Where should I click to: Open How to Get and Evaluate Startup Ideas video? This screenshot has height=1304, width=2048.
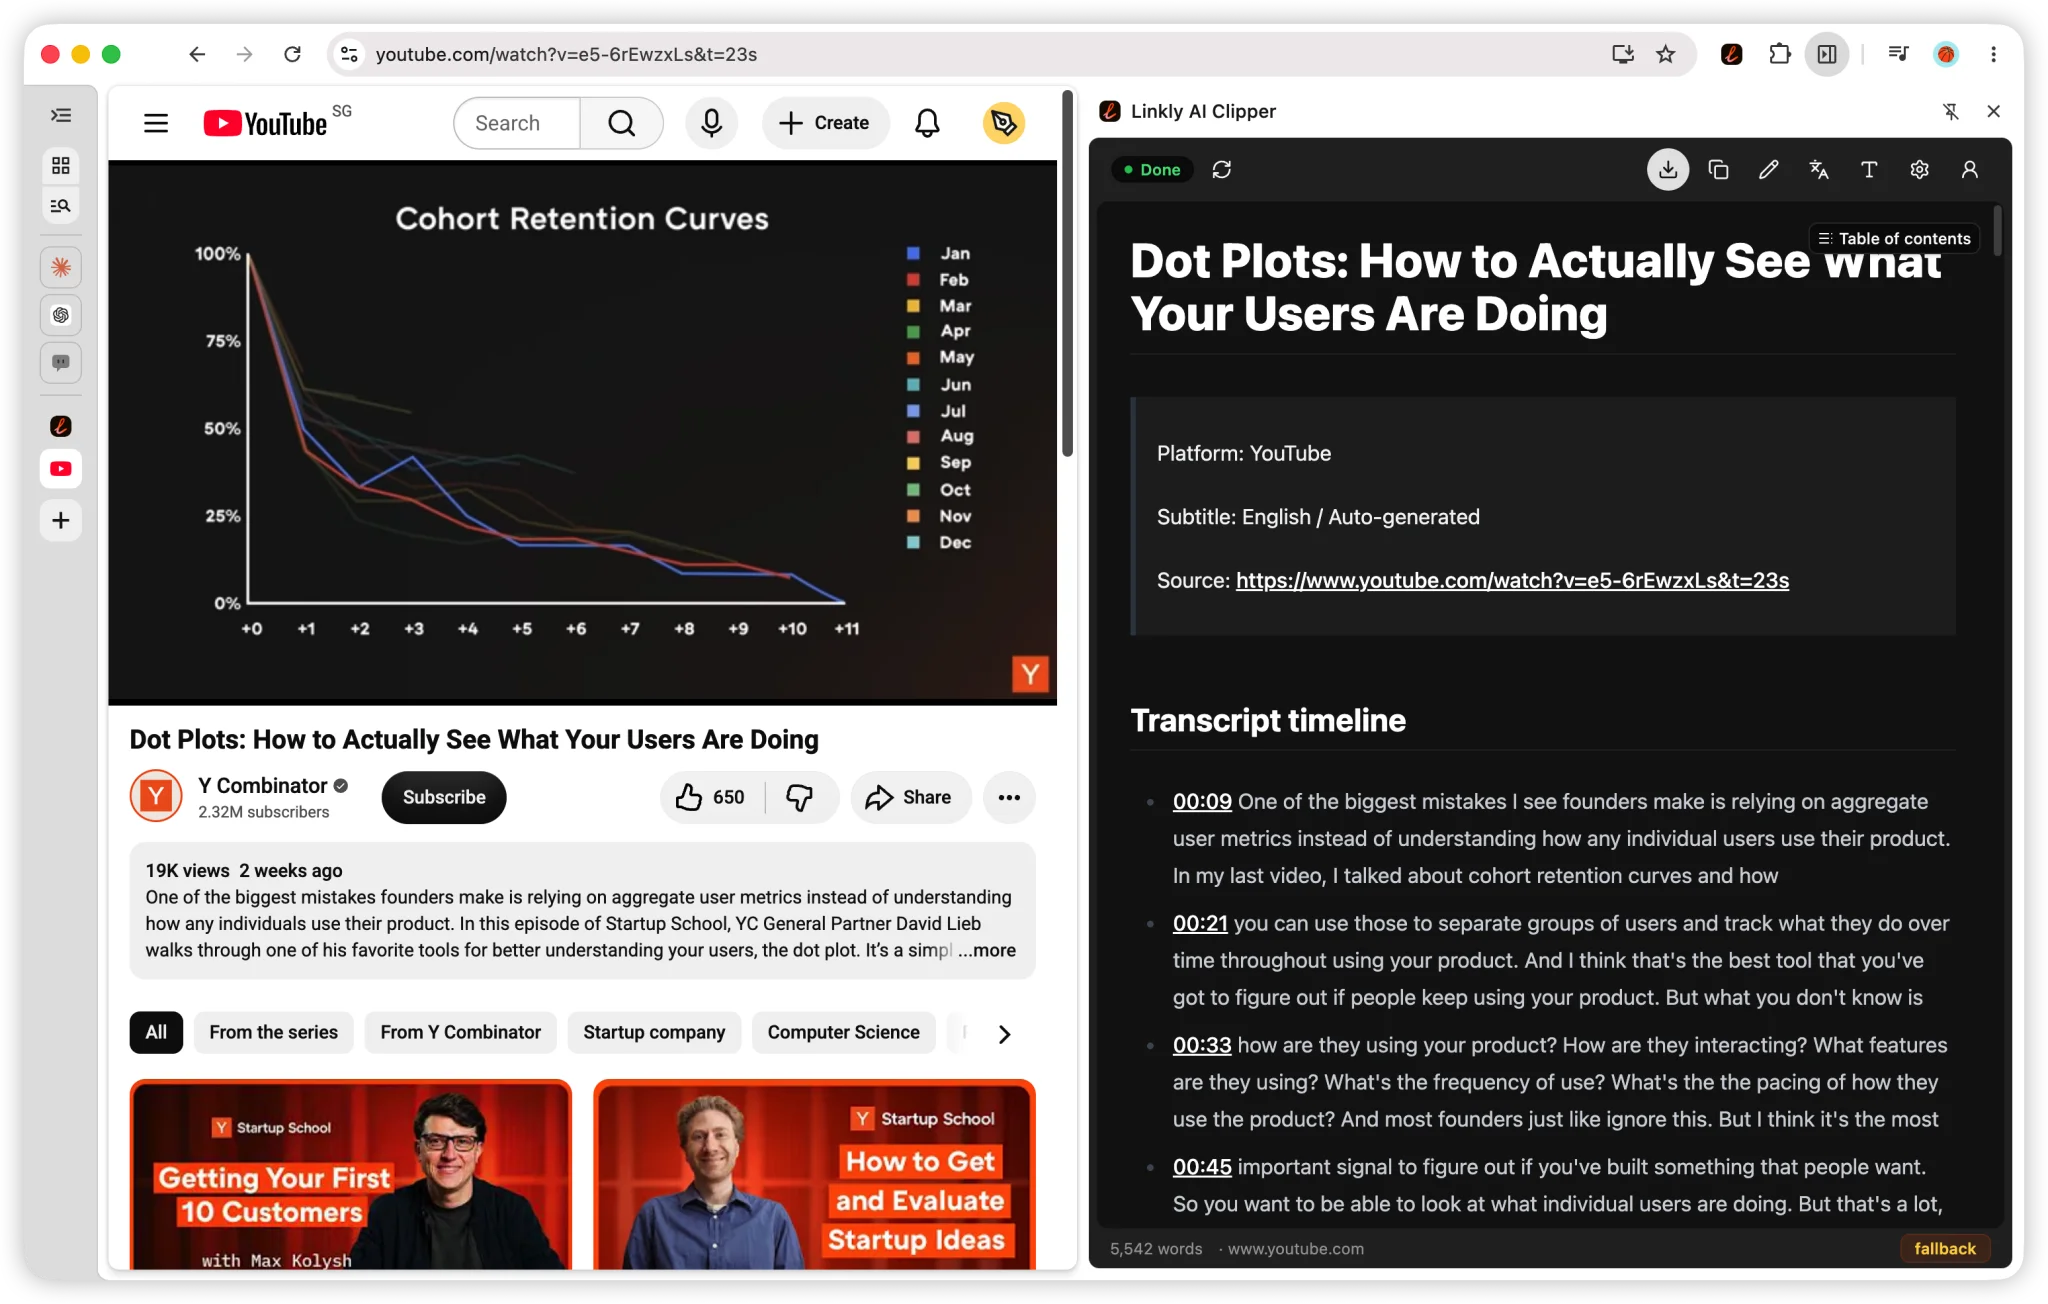(814, 1174)
